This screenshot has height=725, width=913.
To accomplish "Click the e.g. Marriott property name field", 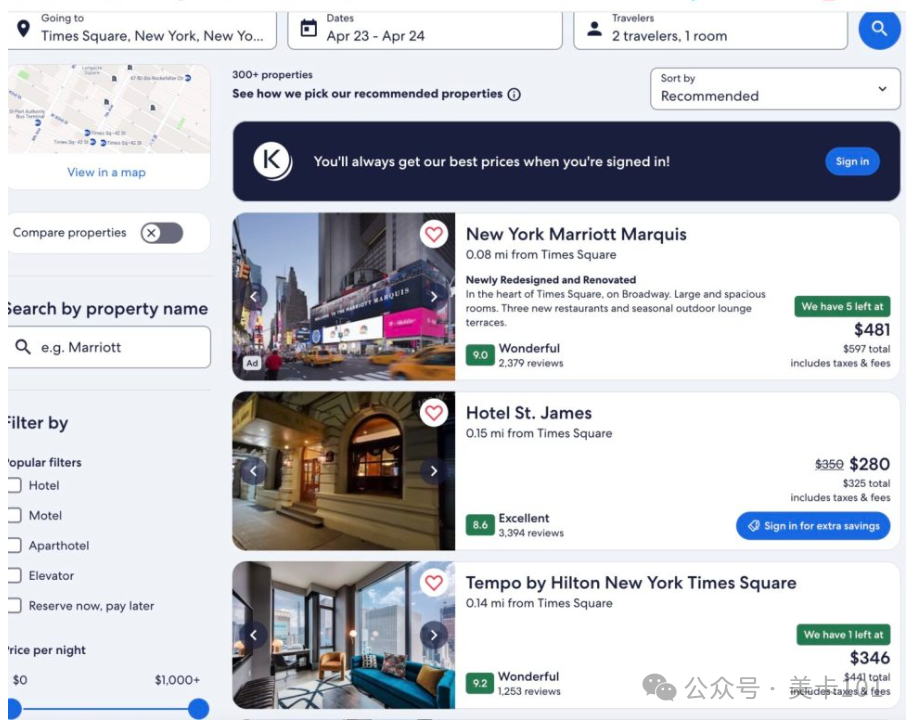I will click(109, 347).
